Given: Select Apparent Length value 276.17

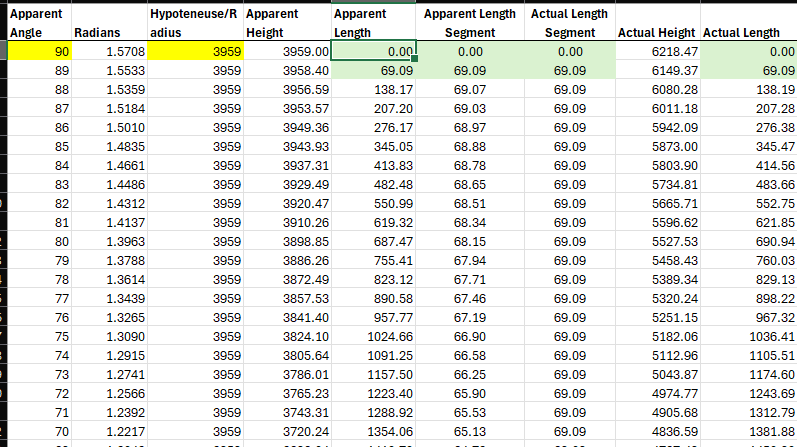Looking at the screenshot, I should pos(374,127).
